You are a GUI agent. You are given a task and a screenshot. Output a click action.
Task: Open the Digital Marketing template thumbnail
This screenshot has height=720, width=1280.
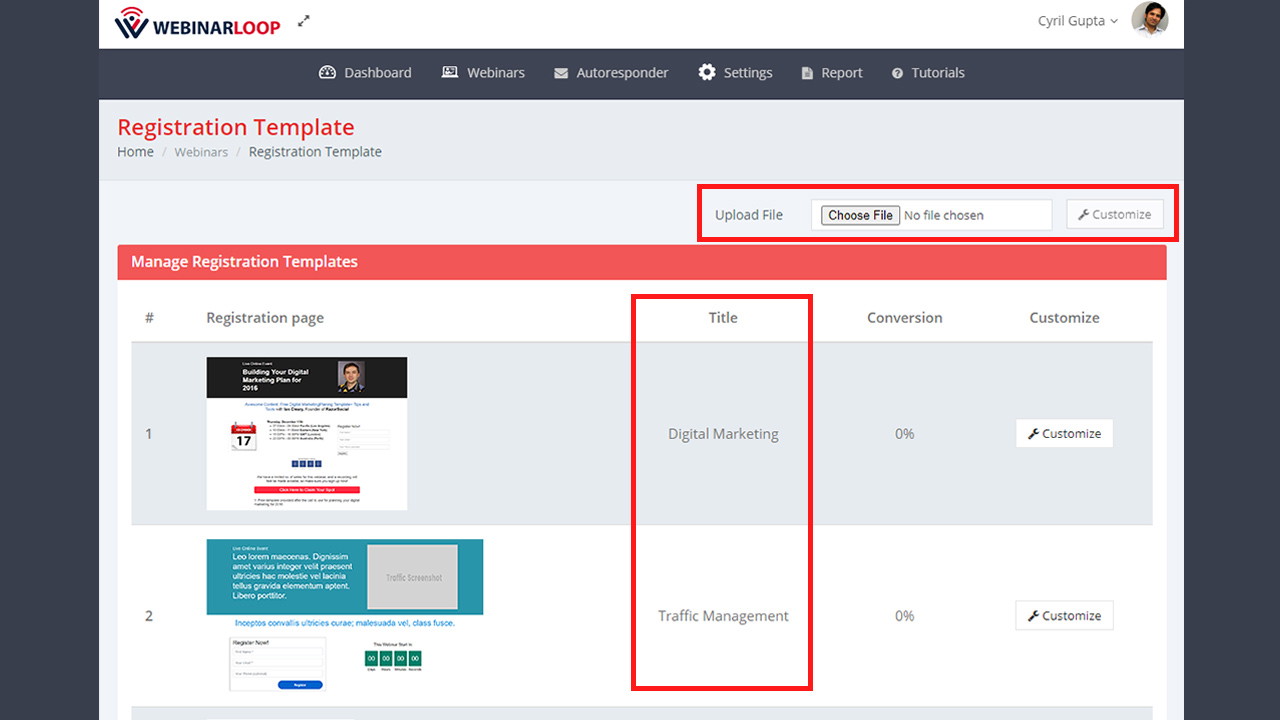pos(307,433)
